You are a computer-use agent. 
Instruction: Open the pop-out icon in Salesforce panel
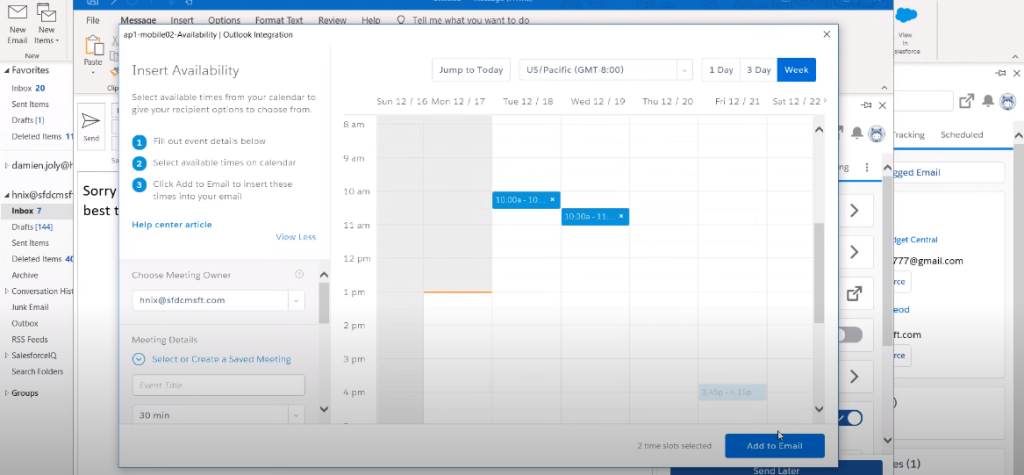[x=966, y=100]
